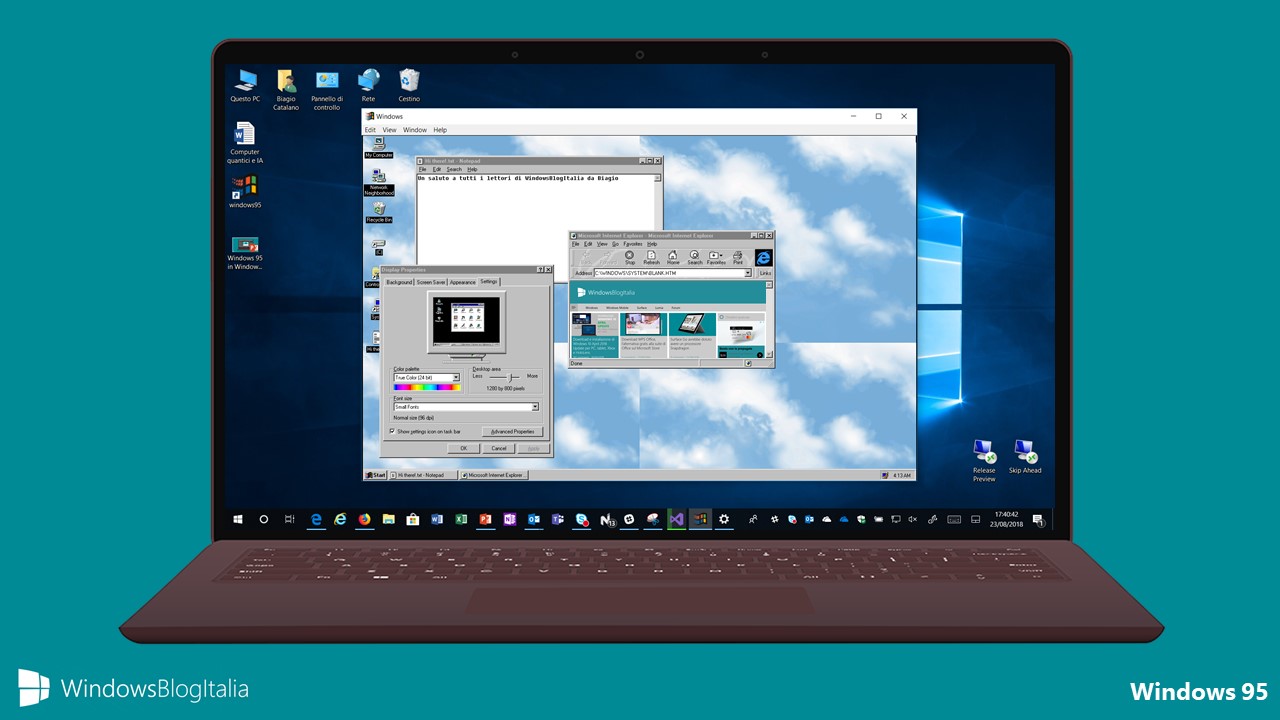Open Microsoft Teams taskbar icon
Screen dimensions: 1280x720
(x=557, y=520)
